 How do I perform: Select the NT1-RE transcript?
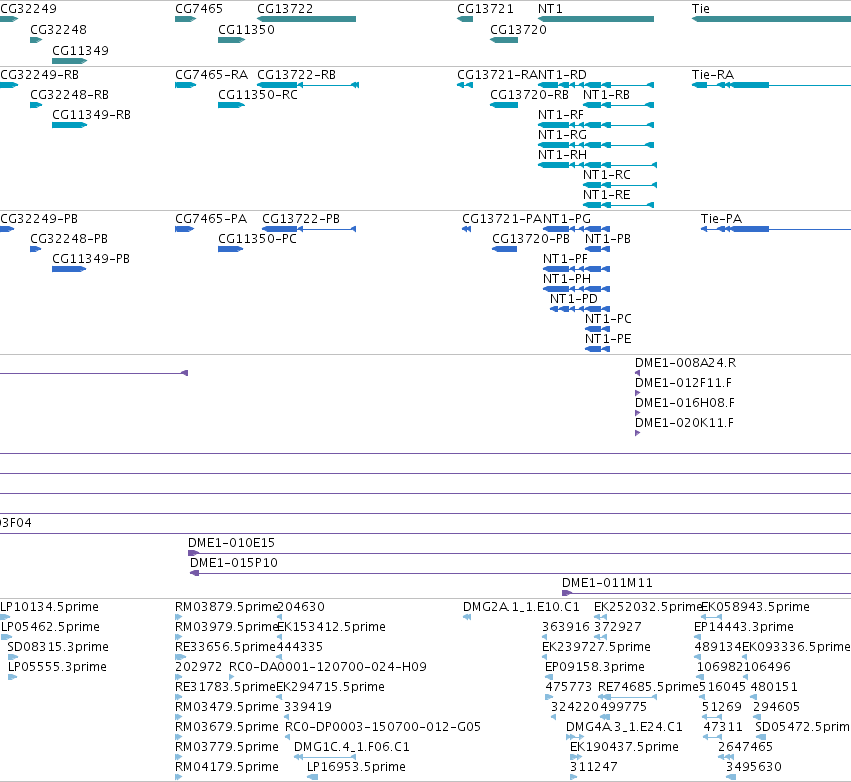606,195
